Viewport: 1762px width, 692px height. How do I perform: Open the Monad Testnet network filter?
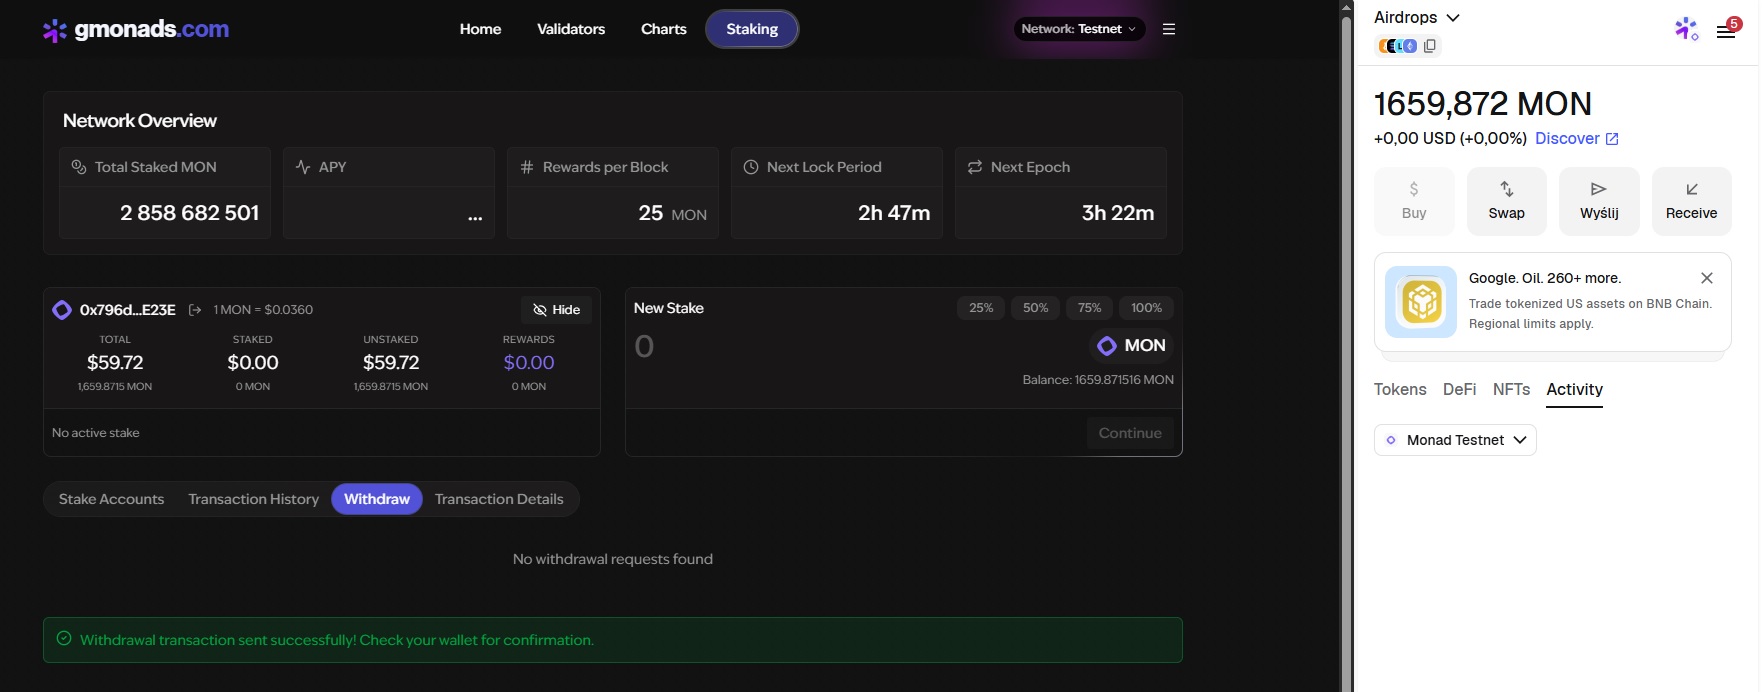pos(1455,440)
